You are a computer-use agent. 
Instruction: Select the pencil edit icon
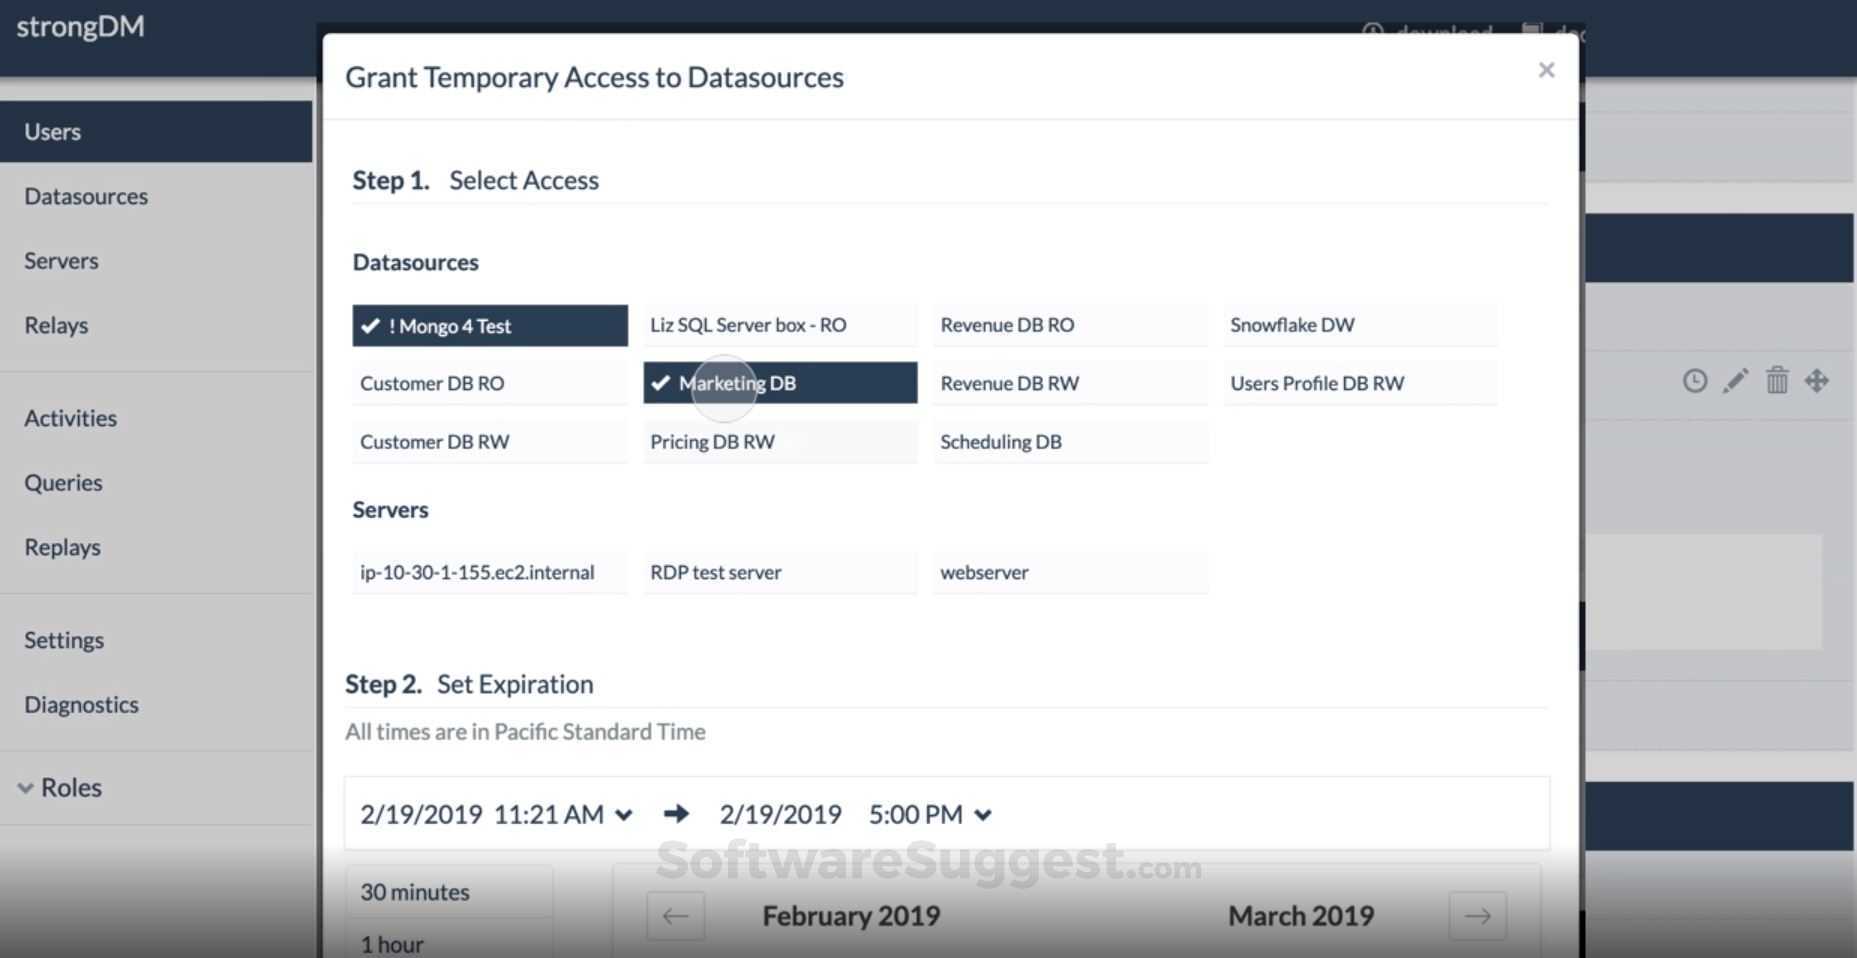pyautogui.click(x=1735, y=381)
